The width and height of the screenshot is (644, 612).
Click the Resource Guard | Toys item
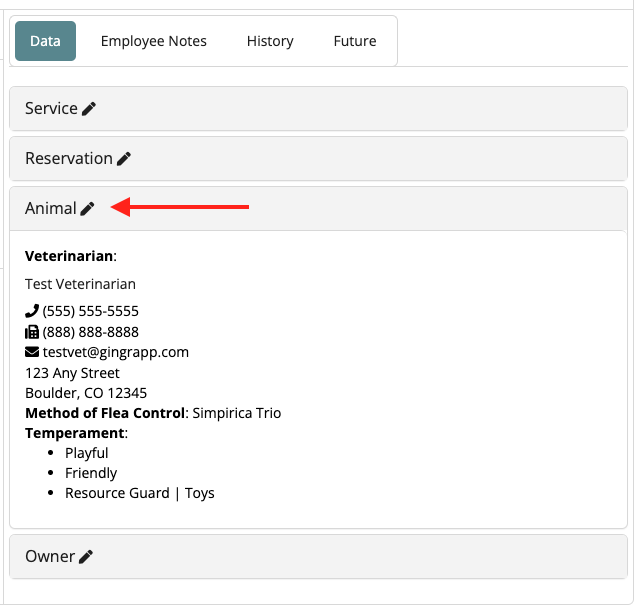coord(140,493)
